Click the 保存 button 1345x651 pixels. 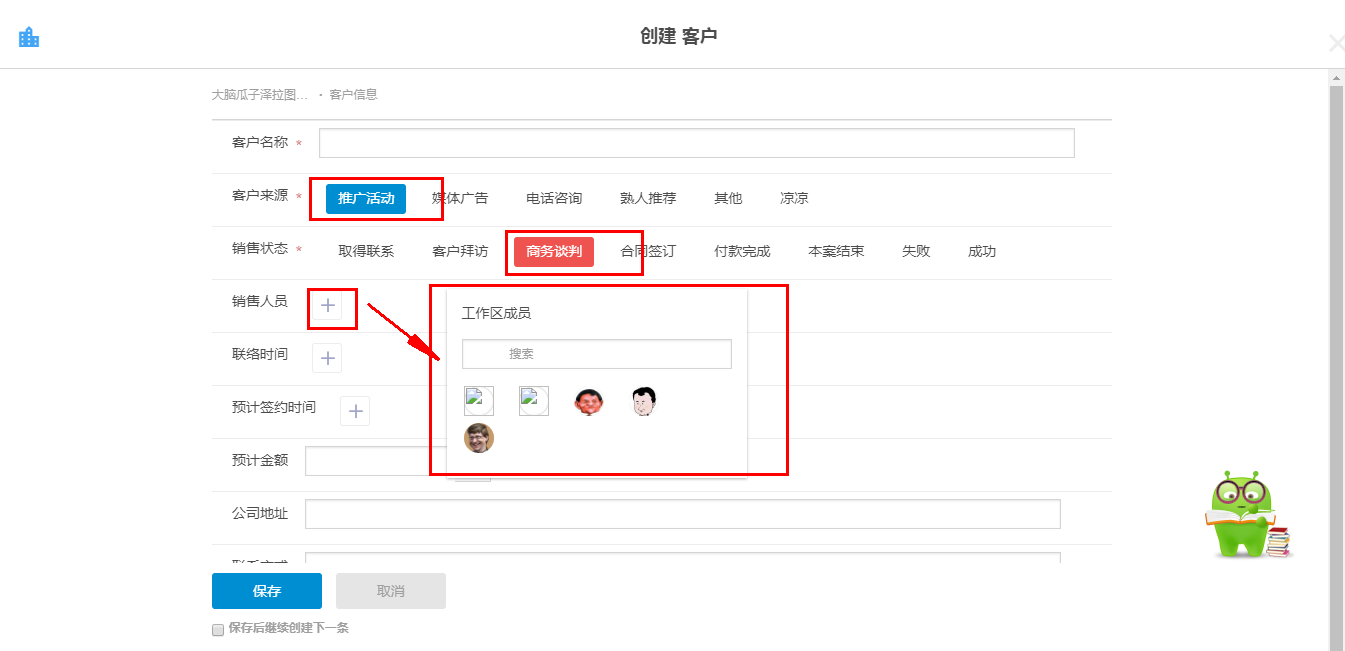tap(267, 591)
